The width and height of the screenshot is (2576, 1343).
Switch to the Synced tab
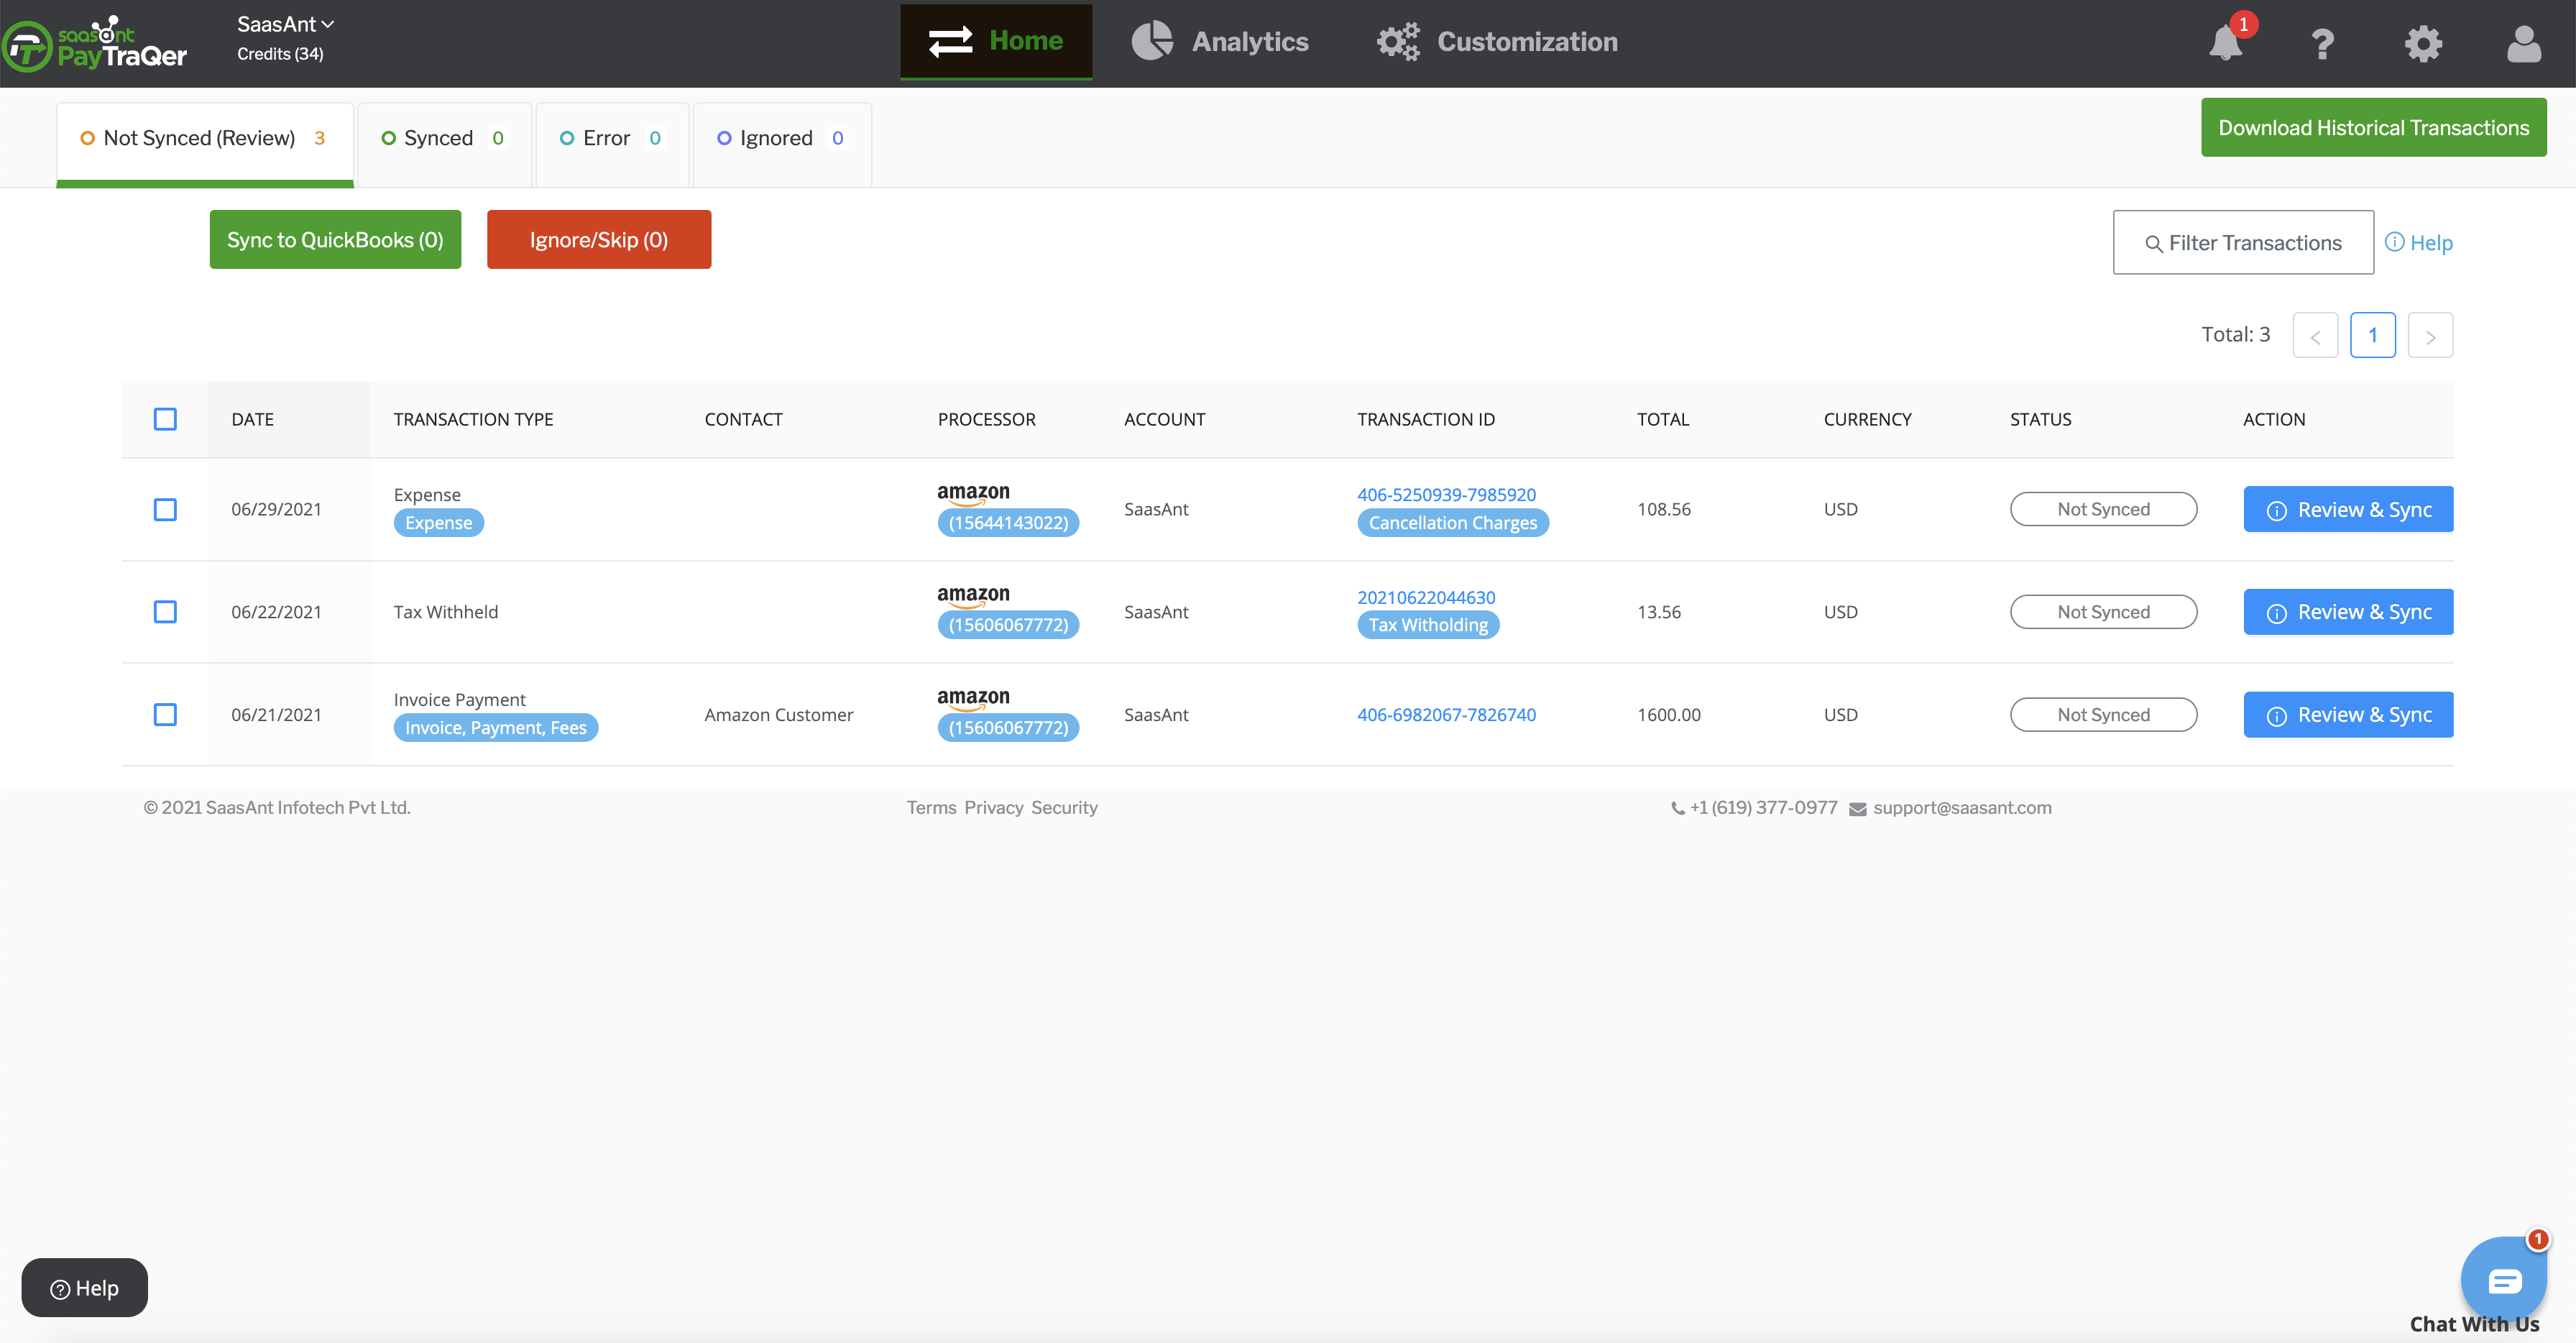pyautogui.click(x=443, y=139)
